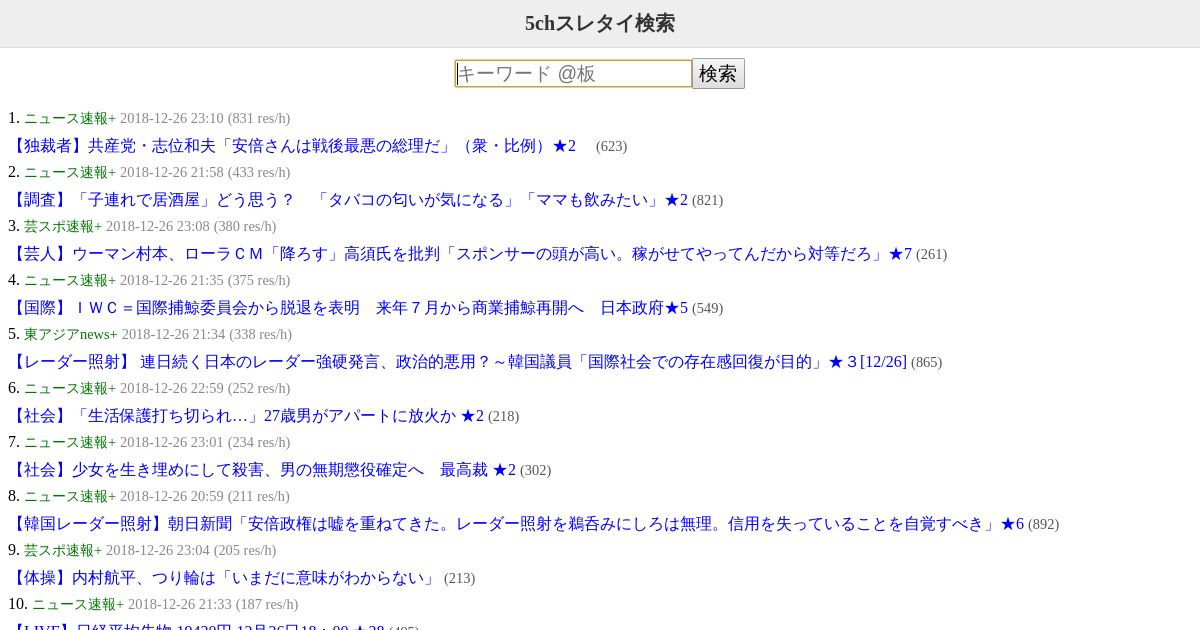Open the 無期懲役確定へ 最高裁 thread
The image size is (1200, 630).
pyautogui.click(x=262, y=470)
